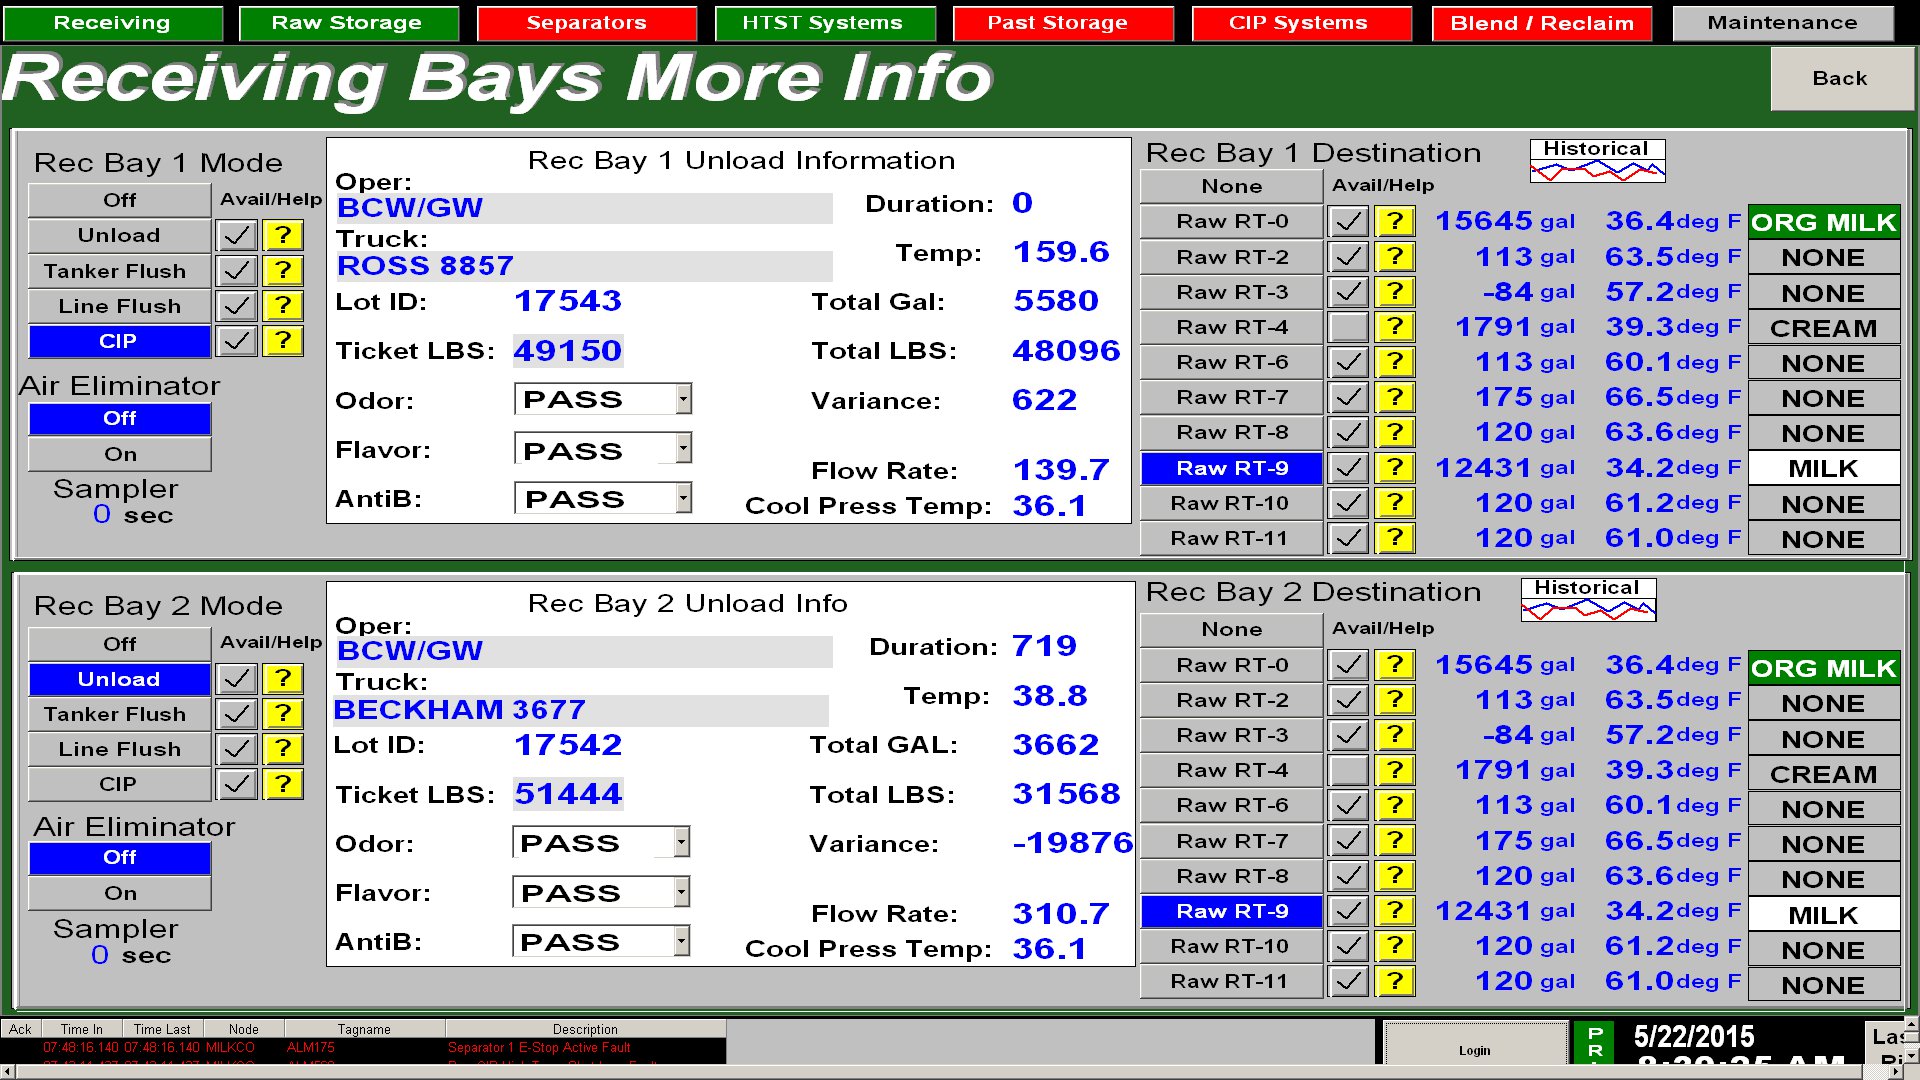
Task: Open Rec Bay 2 Historical trend chart
Action: [1588, 600]
